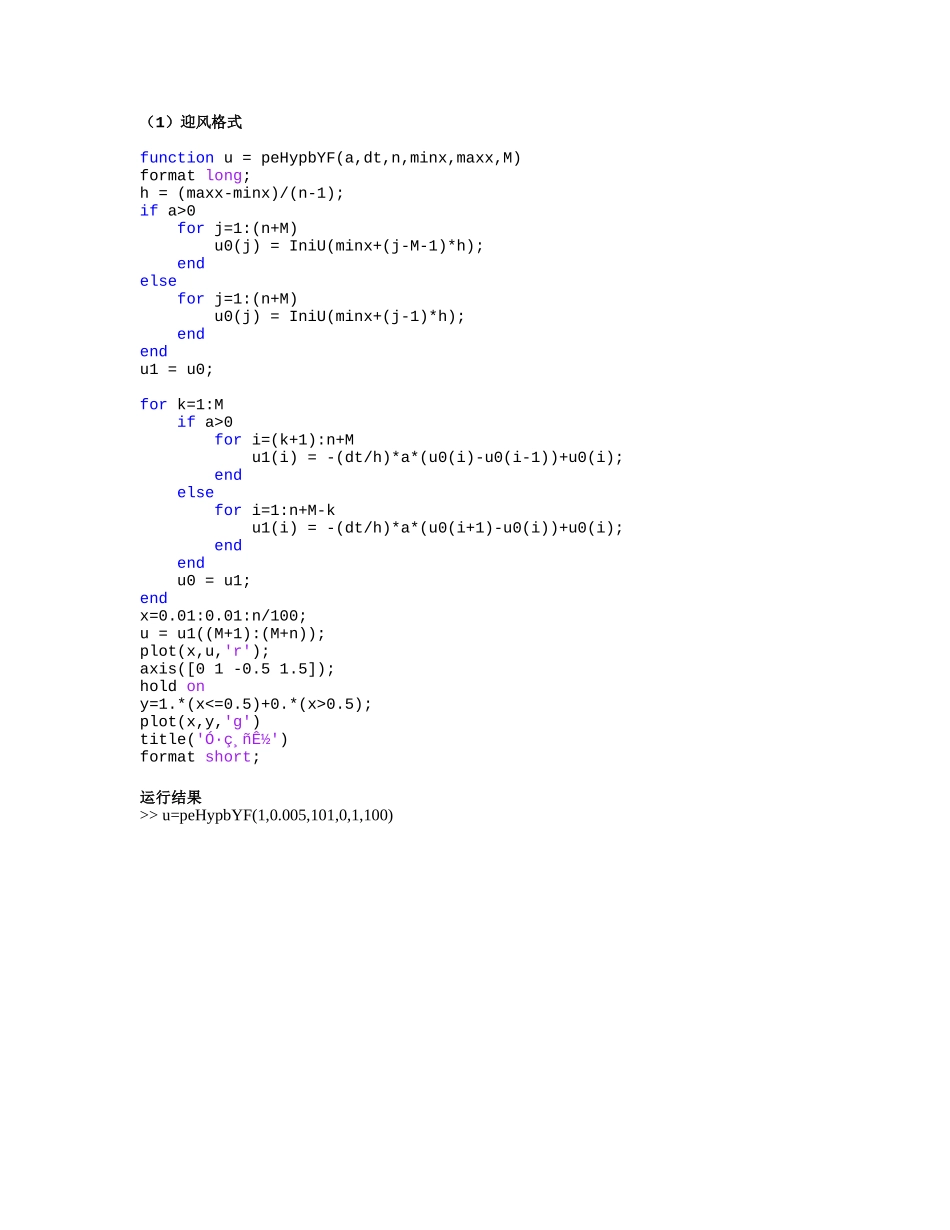Click the title(...) line of code
Image resolution: width=950 pixels, height=1230 pixels.
tap(214, 739)
